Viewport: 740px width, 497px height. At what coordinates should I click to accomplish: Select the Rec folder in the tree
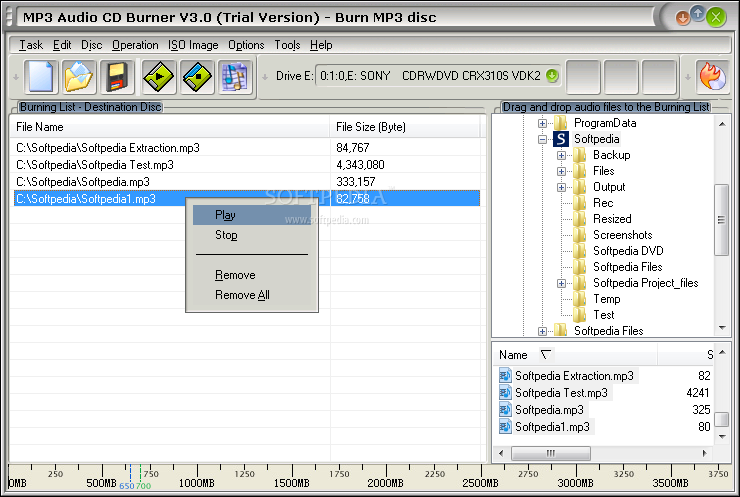tap(603, 203)
